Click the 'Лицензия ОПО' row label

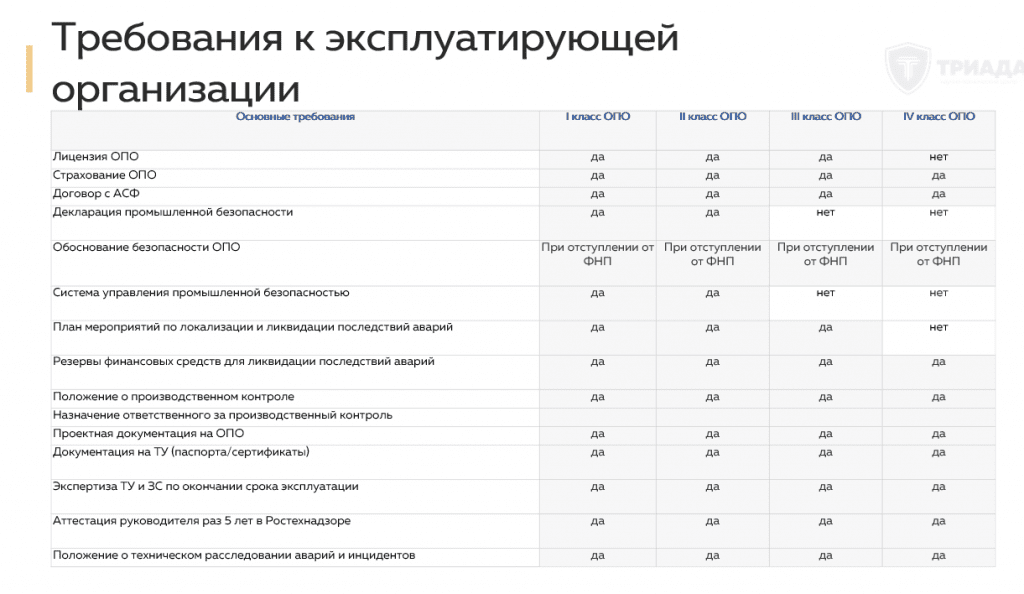(95, 157)
